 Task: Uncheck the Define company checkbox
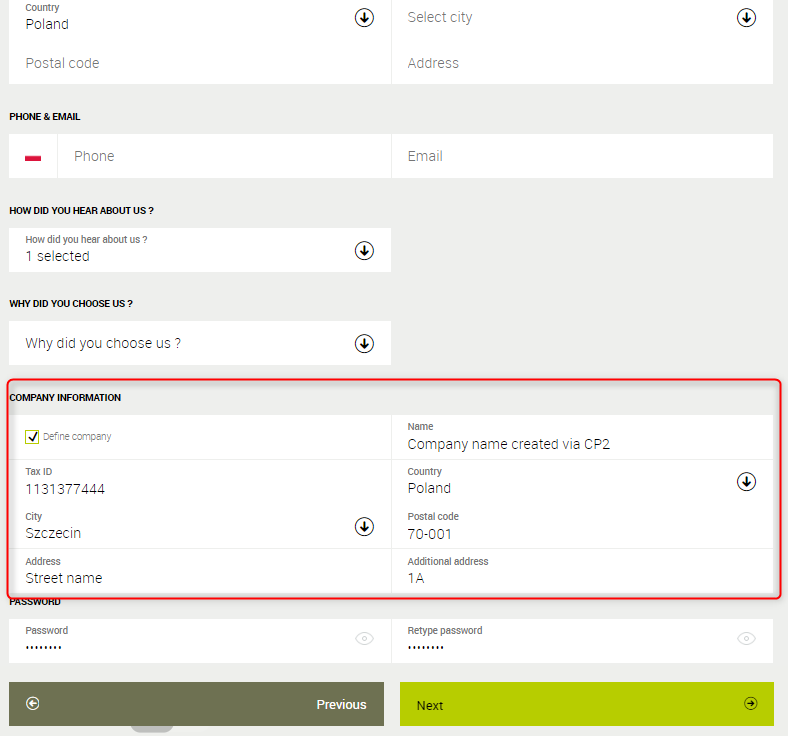tap(33, 437)
